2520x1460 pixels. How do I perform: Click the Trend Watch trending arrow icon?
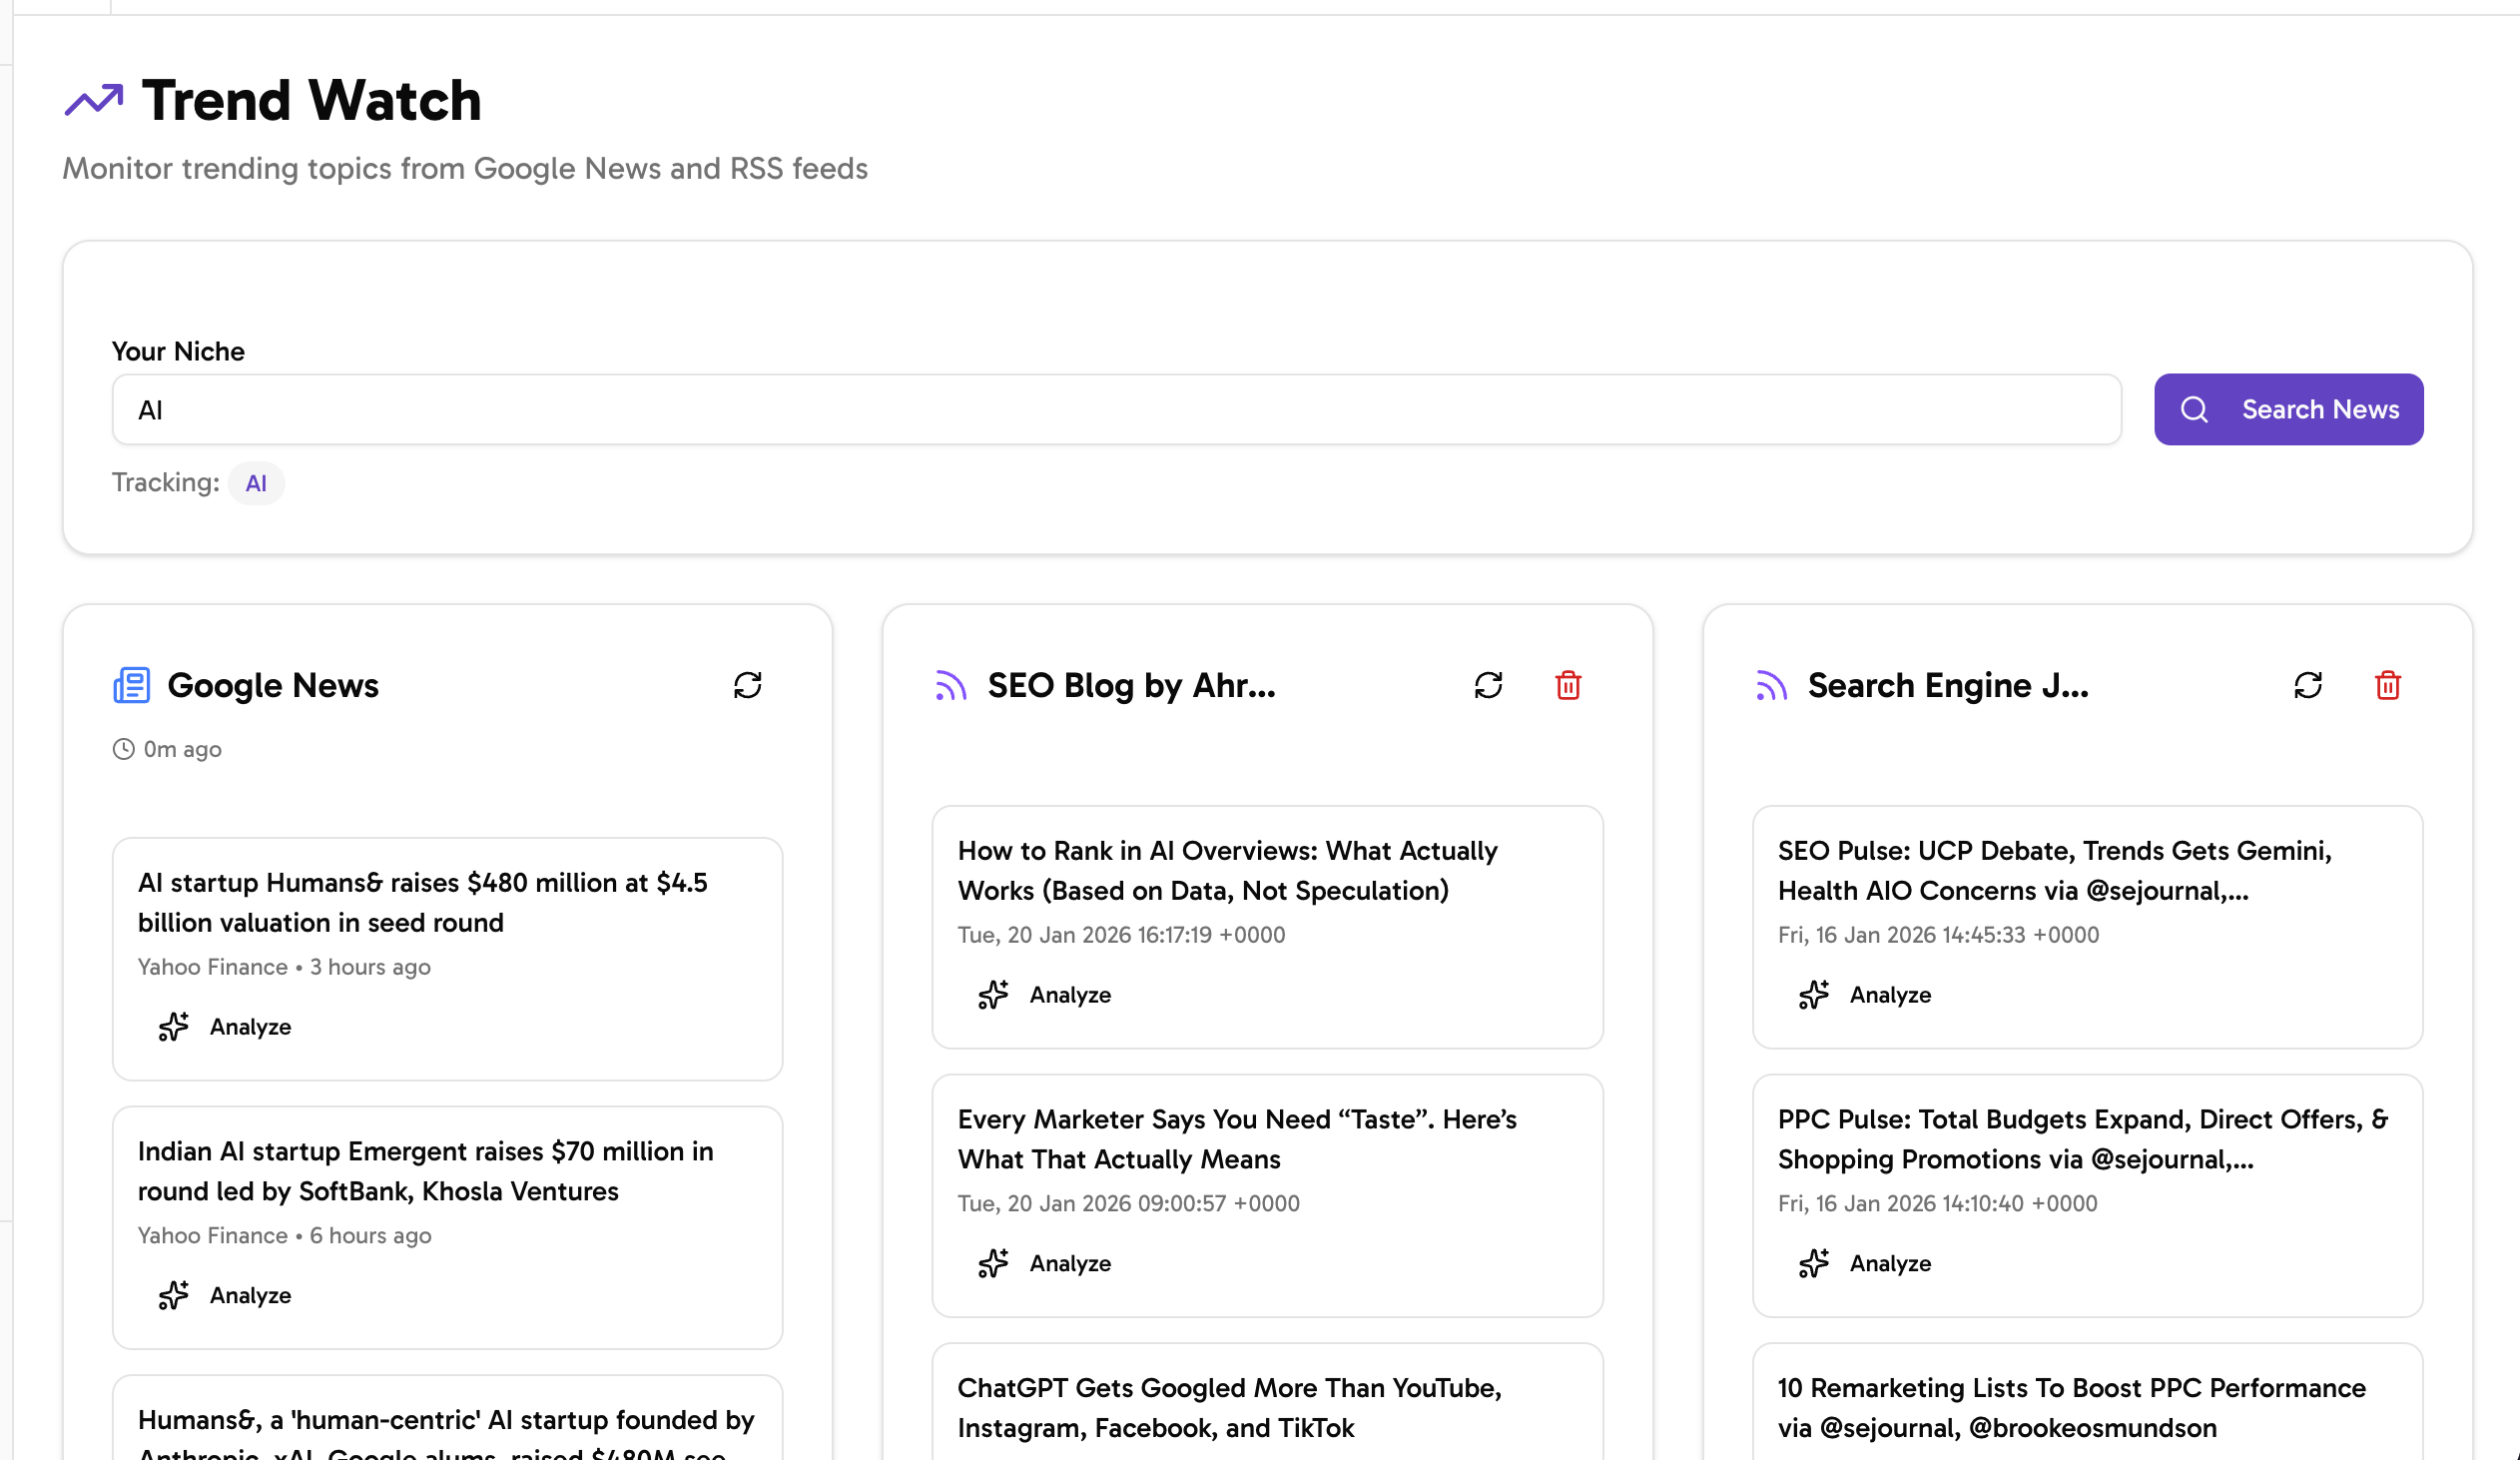[x=94, y=100]
